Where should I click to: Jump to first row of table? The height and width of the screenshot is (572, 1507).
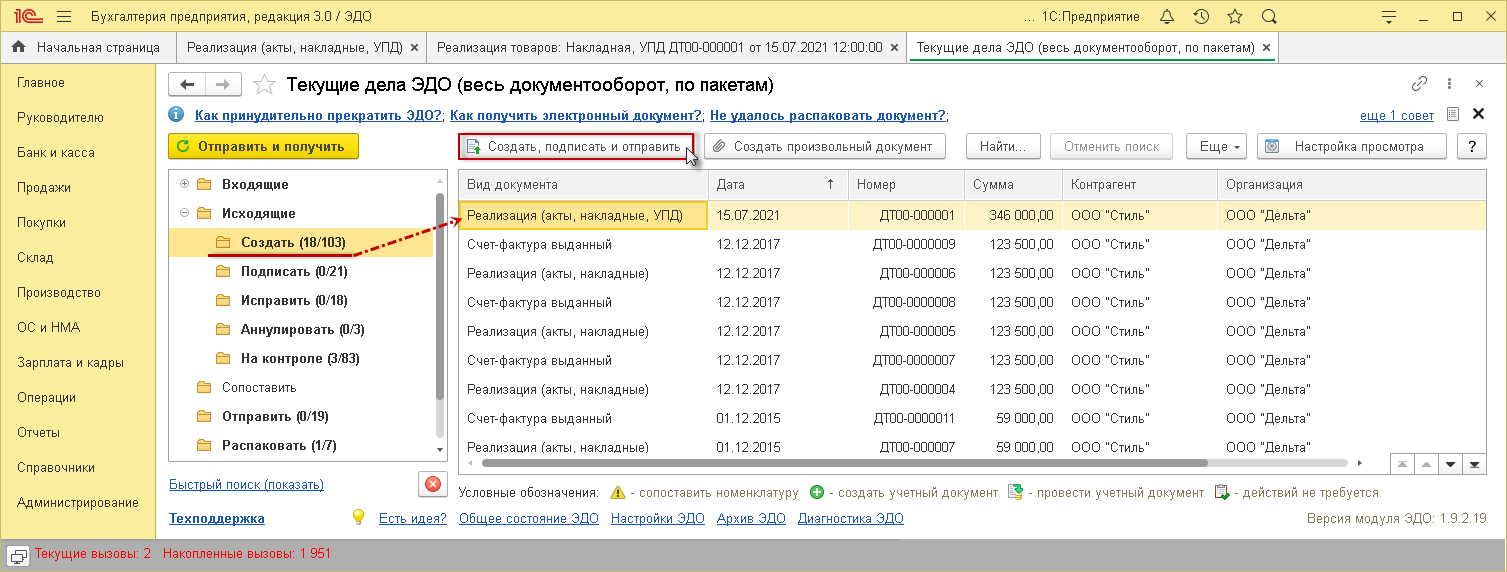tap(1403, 464)
